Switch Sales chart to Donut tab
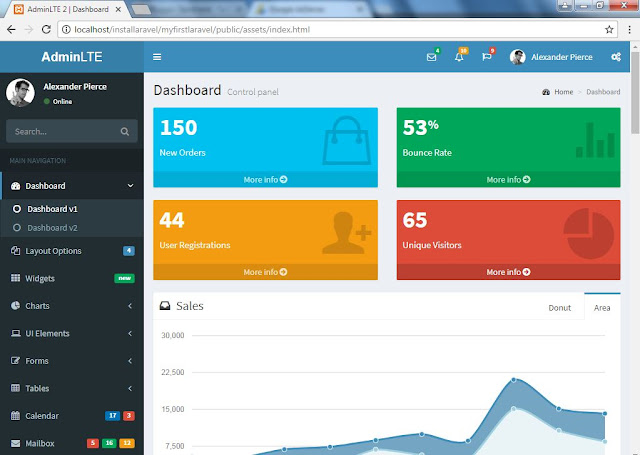The height and width of the screenshot is (455, 640). [x=559, y=308]
